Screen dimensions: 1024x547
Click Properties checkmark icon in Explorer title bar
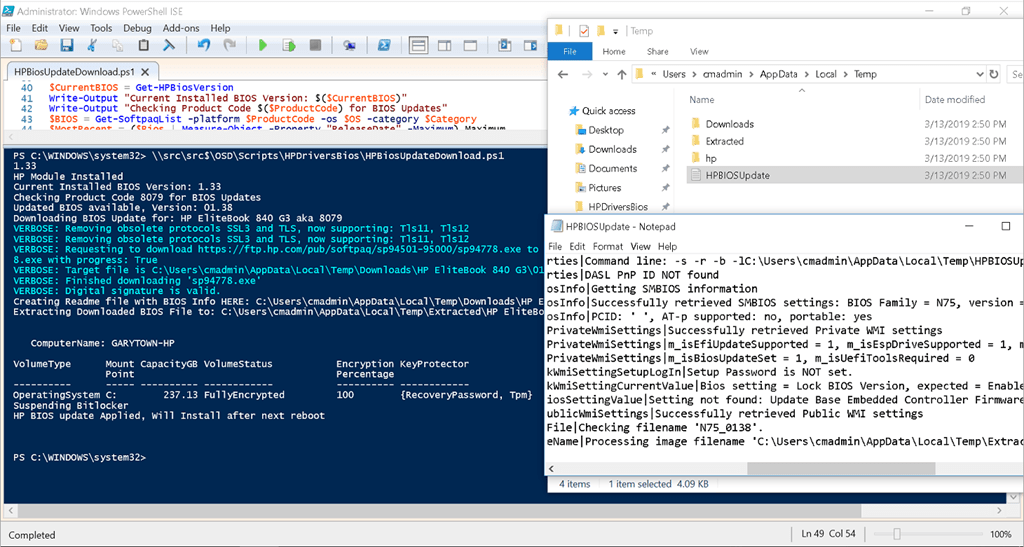coord(584,31)
